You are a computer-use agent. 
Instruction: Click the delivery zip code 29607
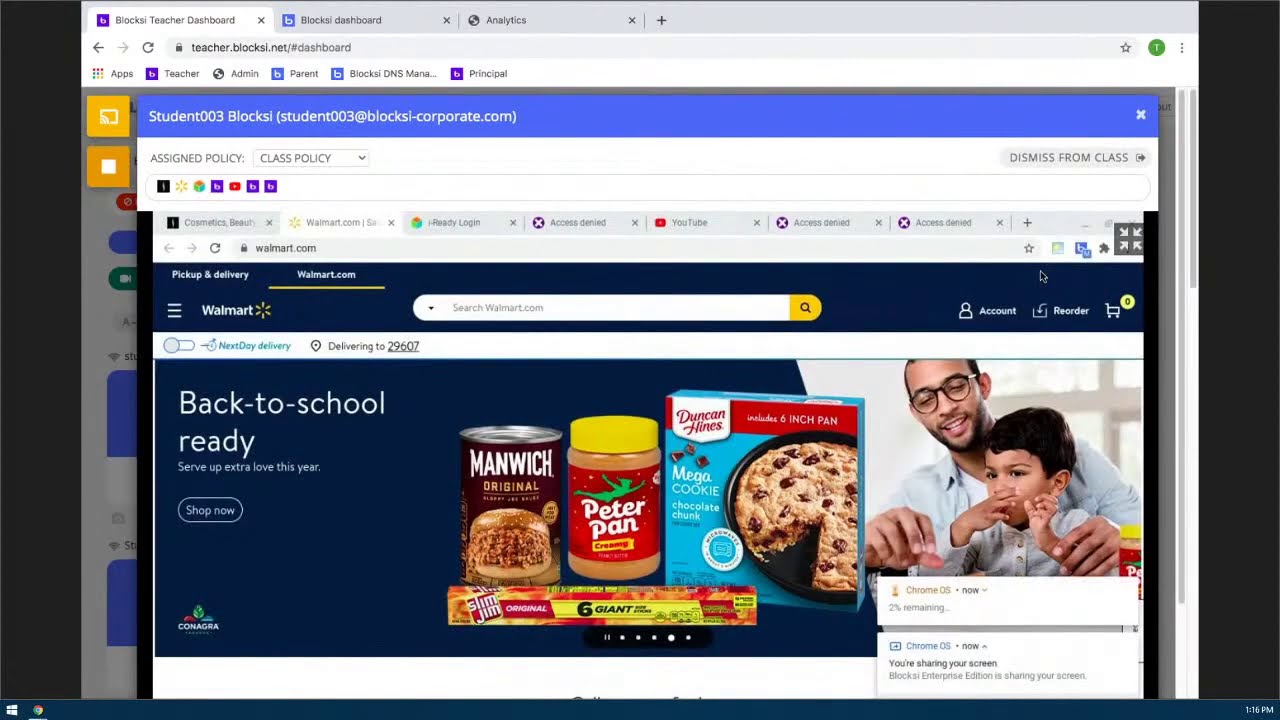coord(403,346)
